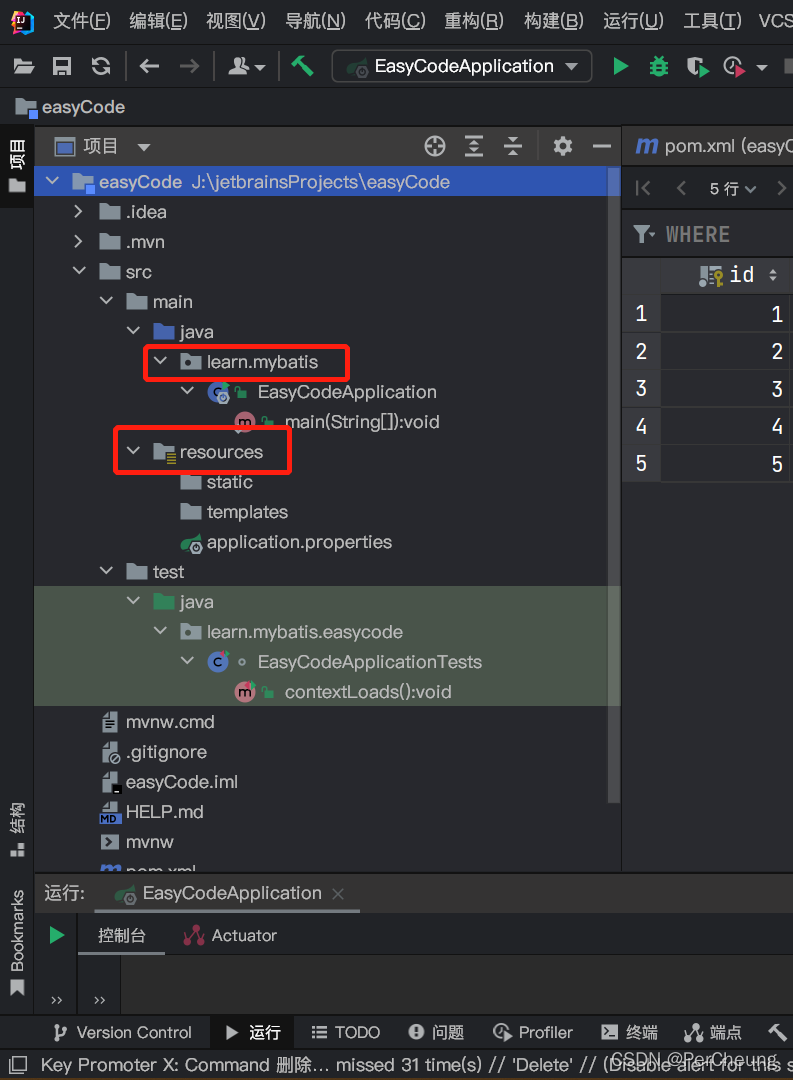This screenshot has width=793, height=1080.
Task: Run EasyCodeApplication with green play icon
Action: [x=621, y=66]
